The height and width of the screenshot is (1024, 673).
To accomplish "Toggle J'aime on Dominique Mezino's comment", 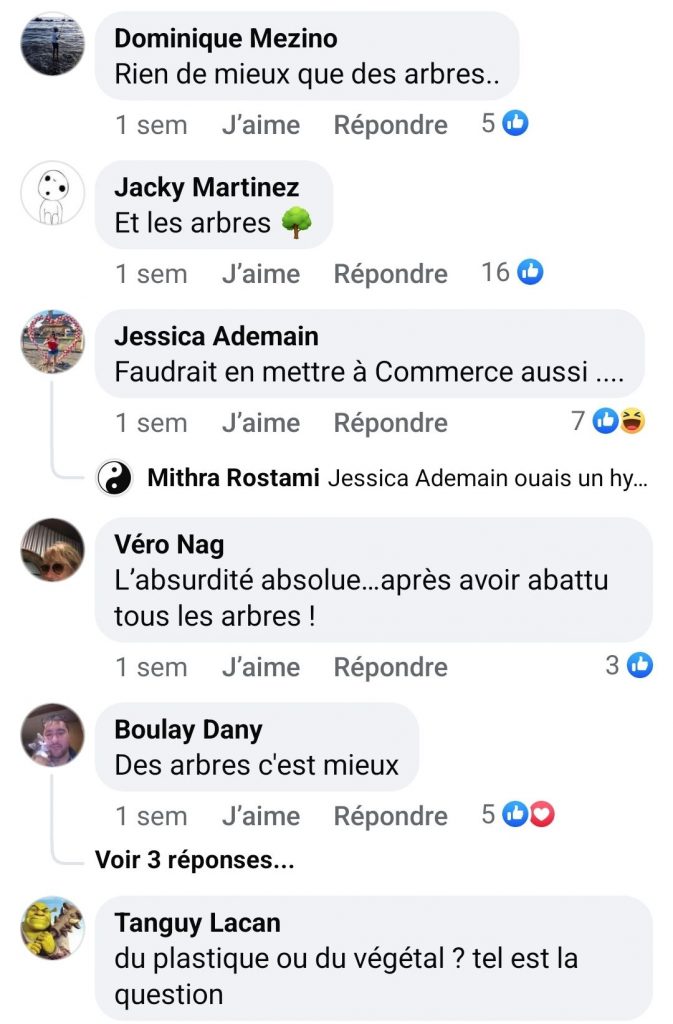I will click(260, 125).
